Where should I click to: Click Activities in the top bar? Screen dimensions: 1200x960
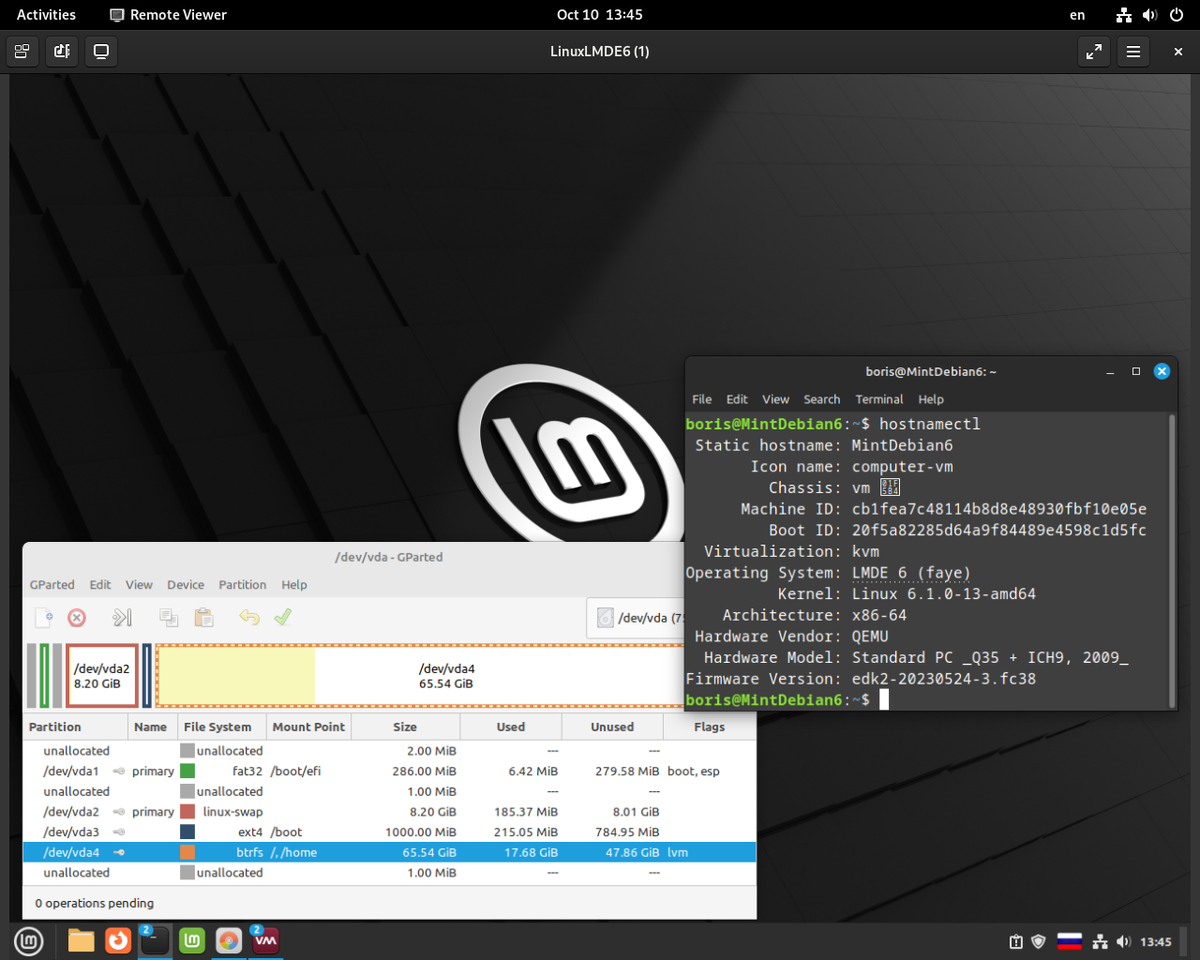coord(46,14)
